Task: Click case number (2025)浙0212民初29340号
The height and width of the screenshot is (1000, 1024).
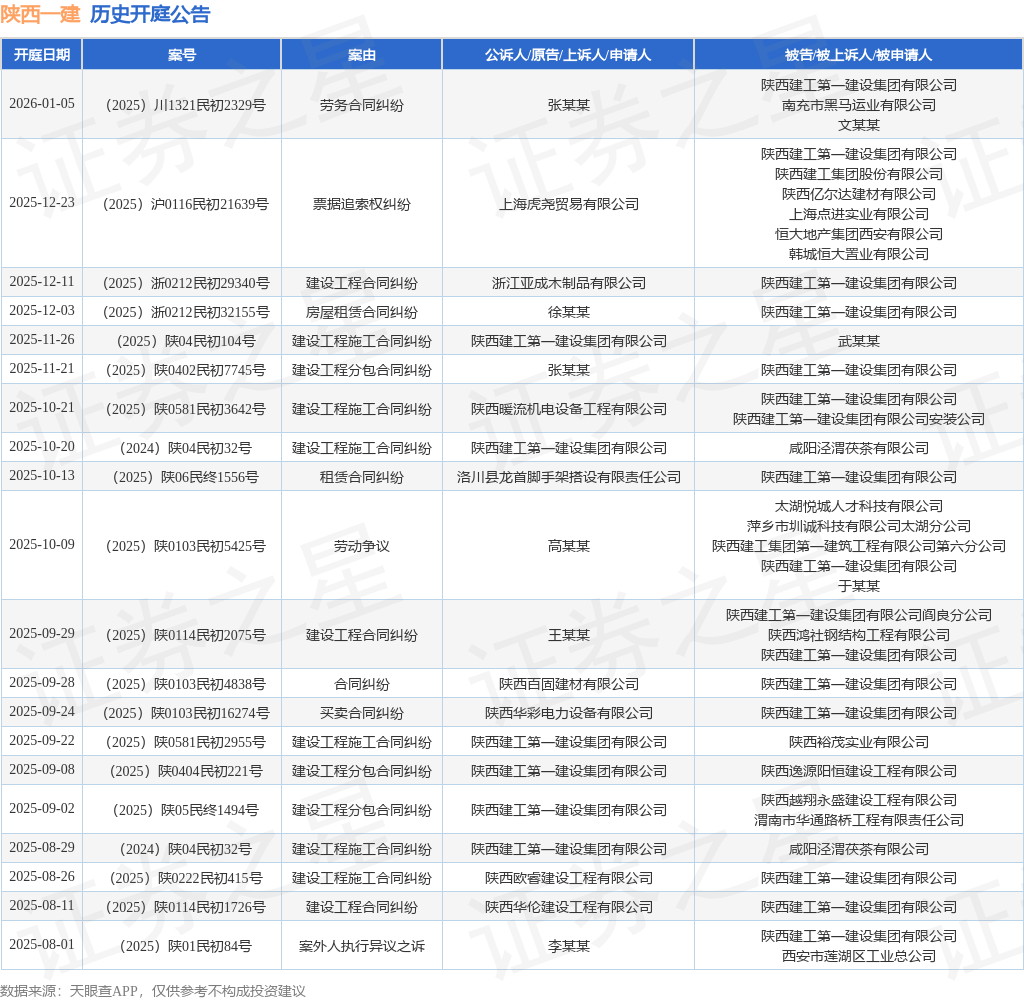Action: pyautogui.click(x=185, y=283)
